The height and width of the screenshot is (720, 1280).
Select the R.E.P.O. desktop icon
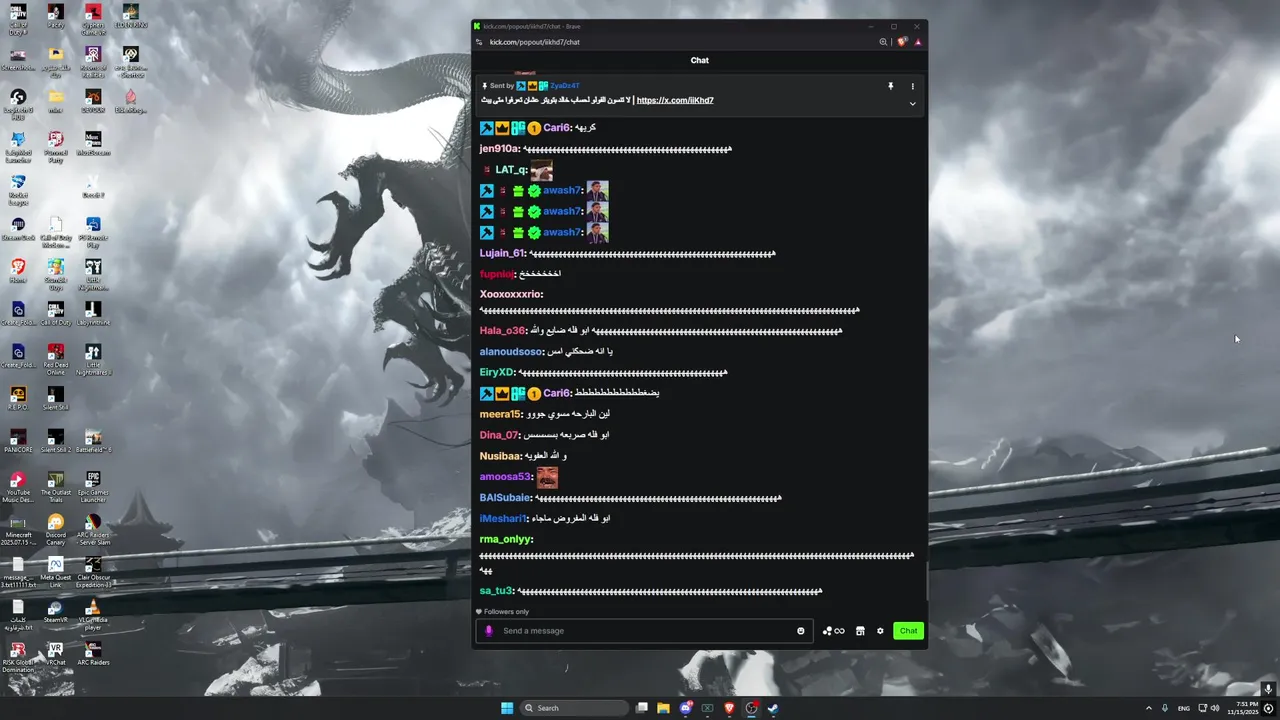pos(17,400)
